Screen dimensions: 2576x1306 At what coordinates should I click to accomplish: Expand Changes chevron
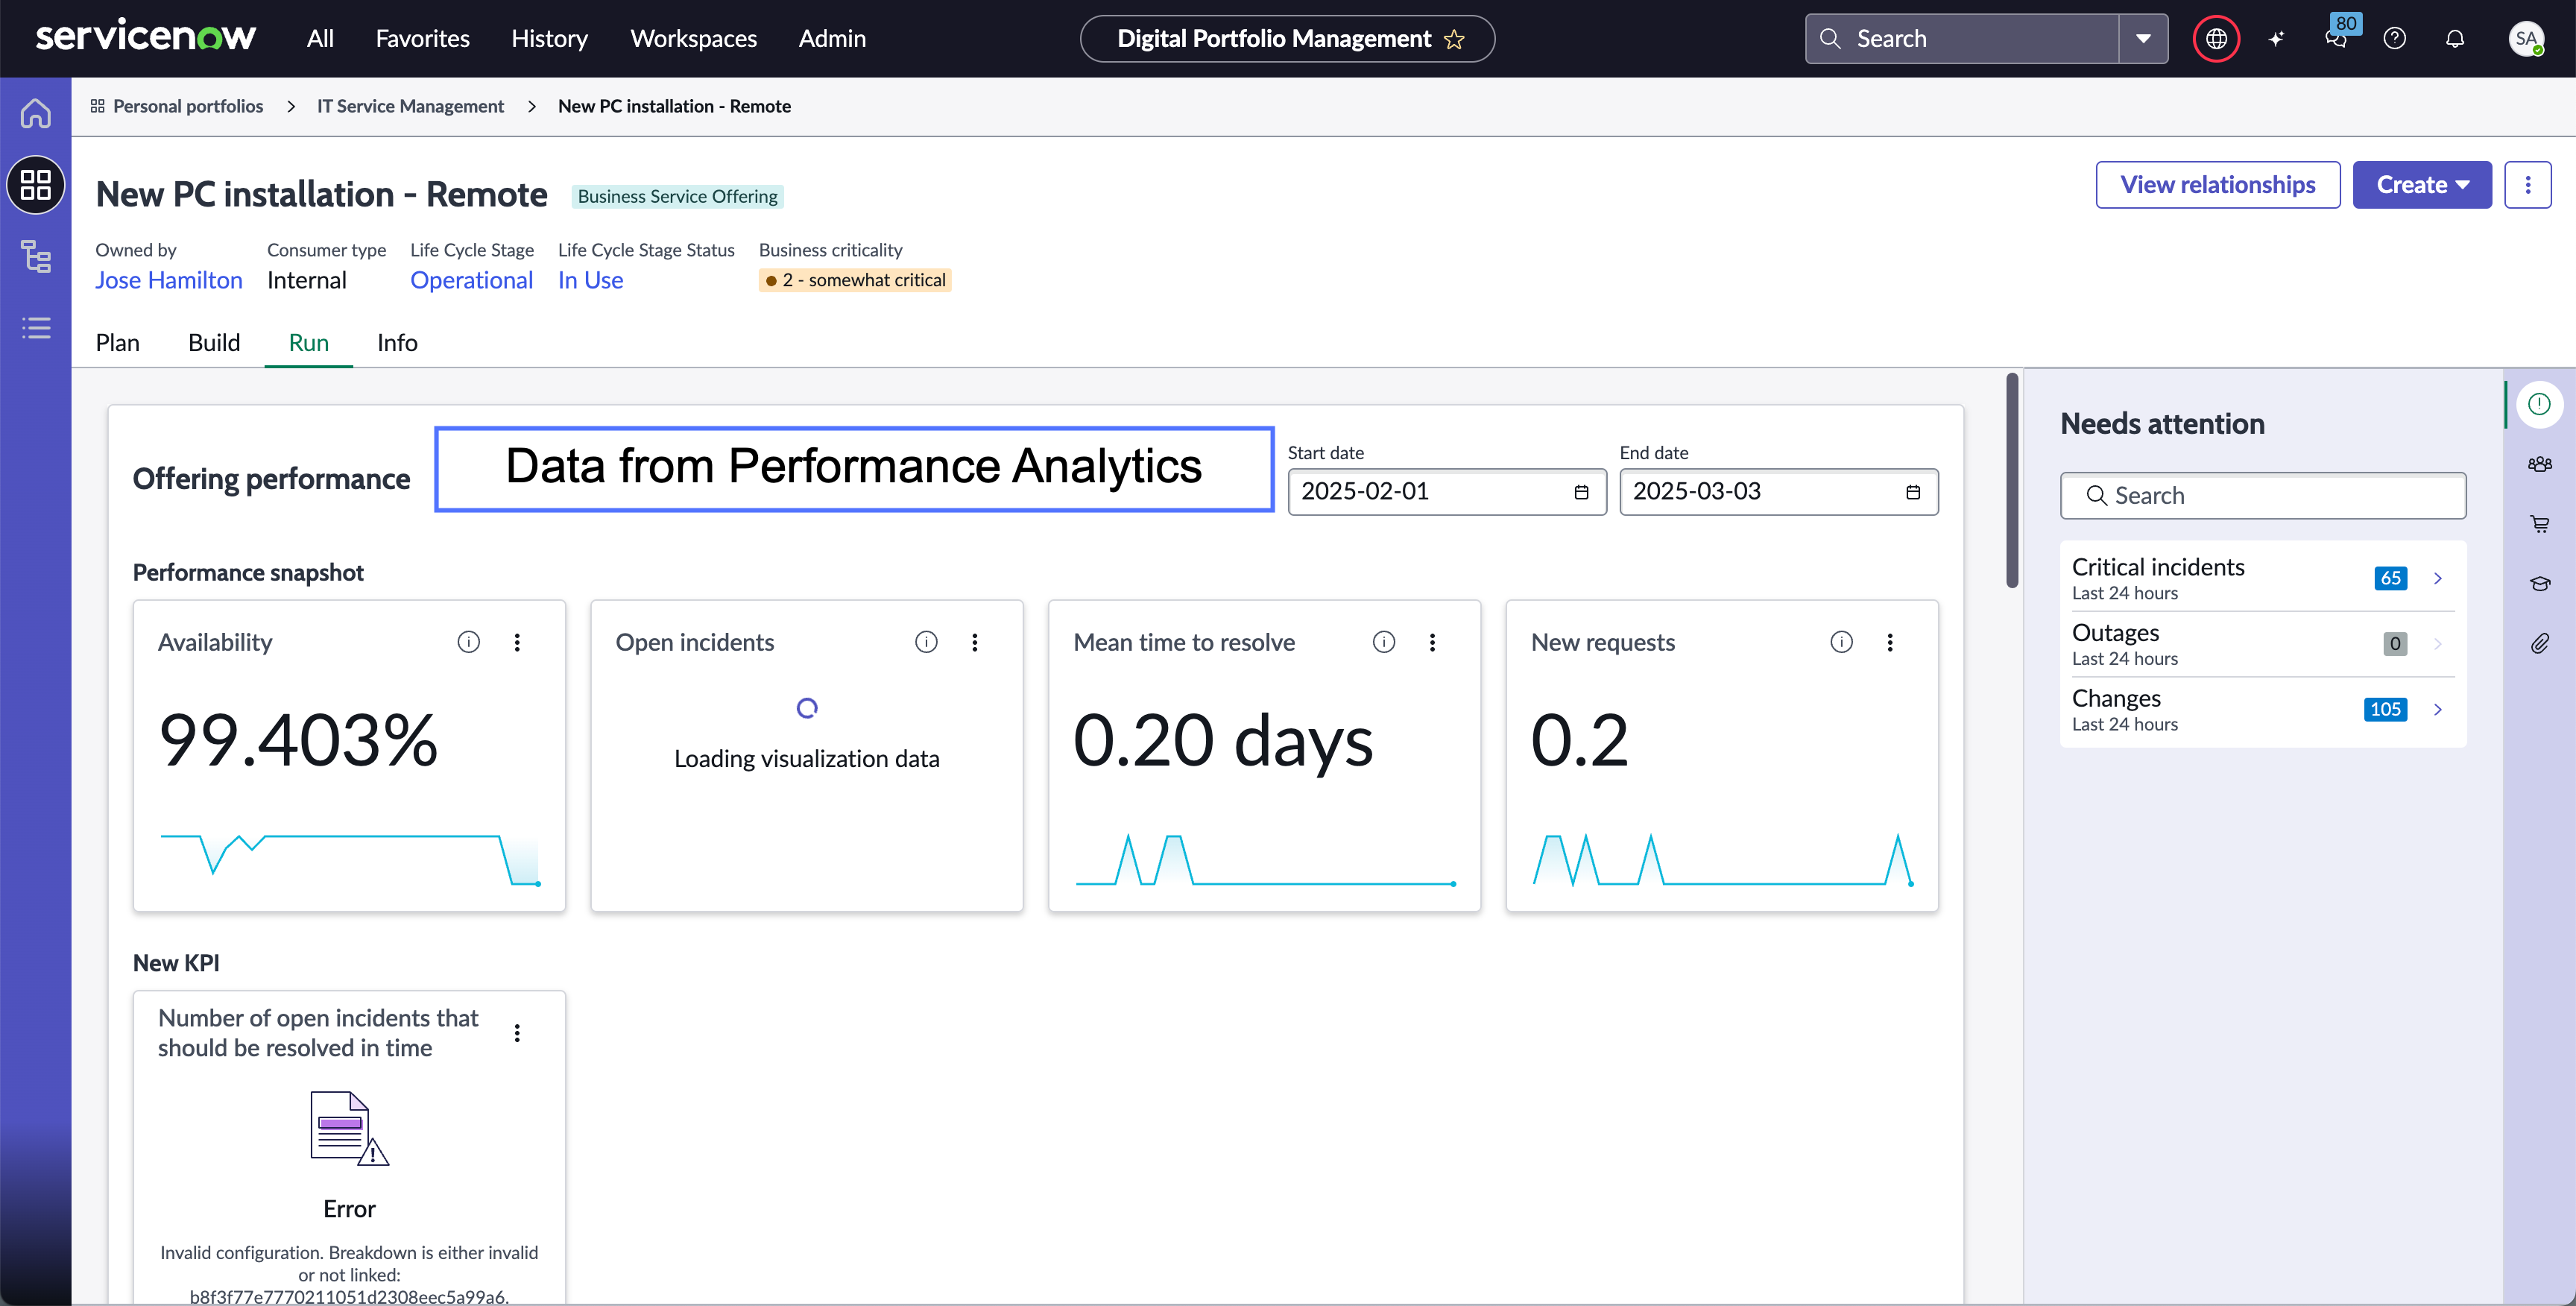(x=2437, y=710)
